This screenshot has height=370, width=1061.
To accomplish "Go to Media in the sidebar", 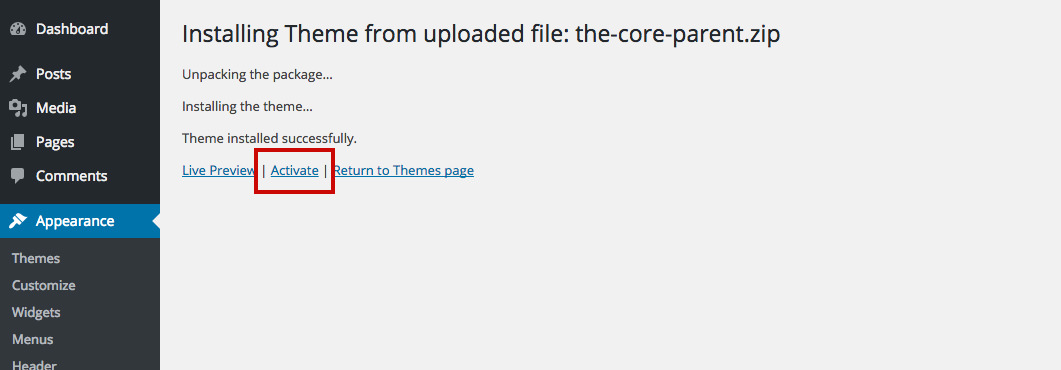I will (56, 108).
